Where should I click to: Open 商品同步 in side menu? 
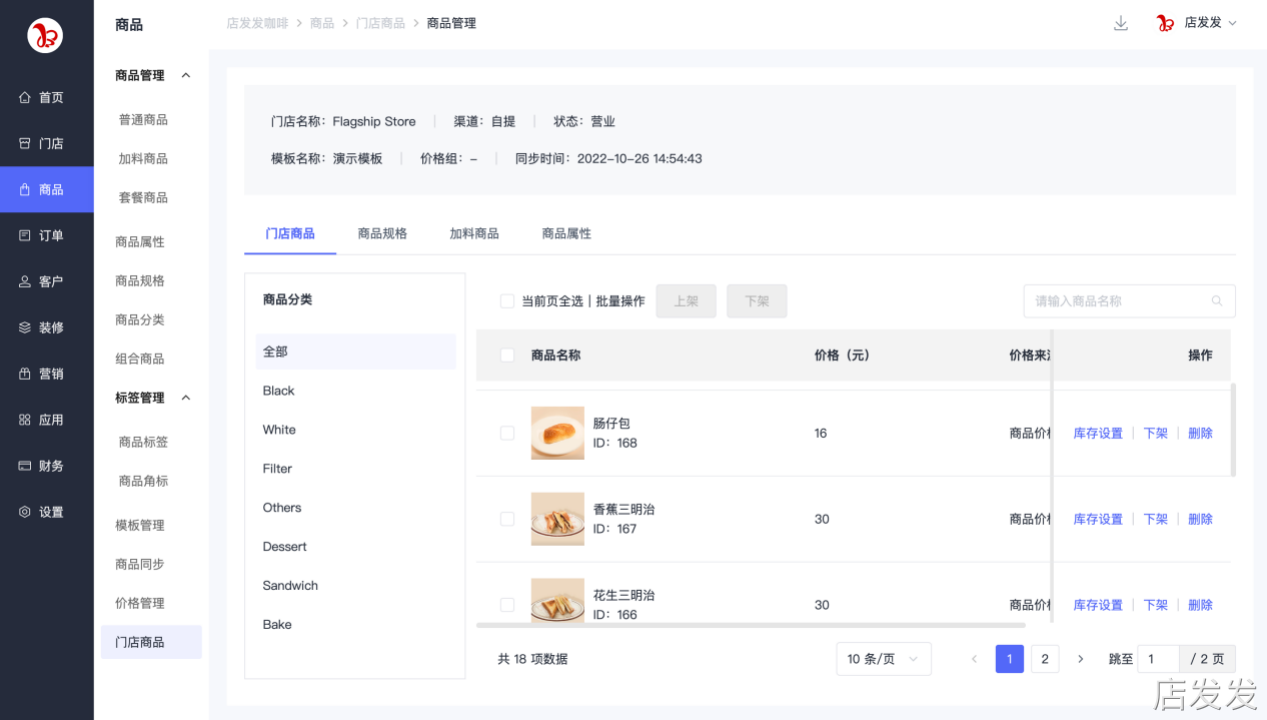pos(140,564)
